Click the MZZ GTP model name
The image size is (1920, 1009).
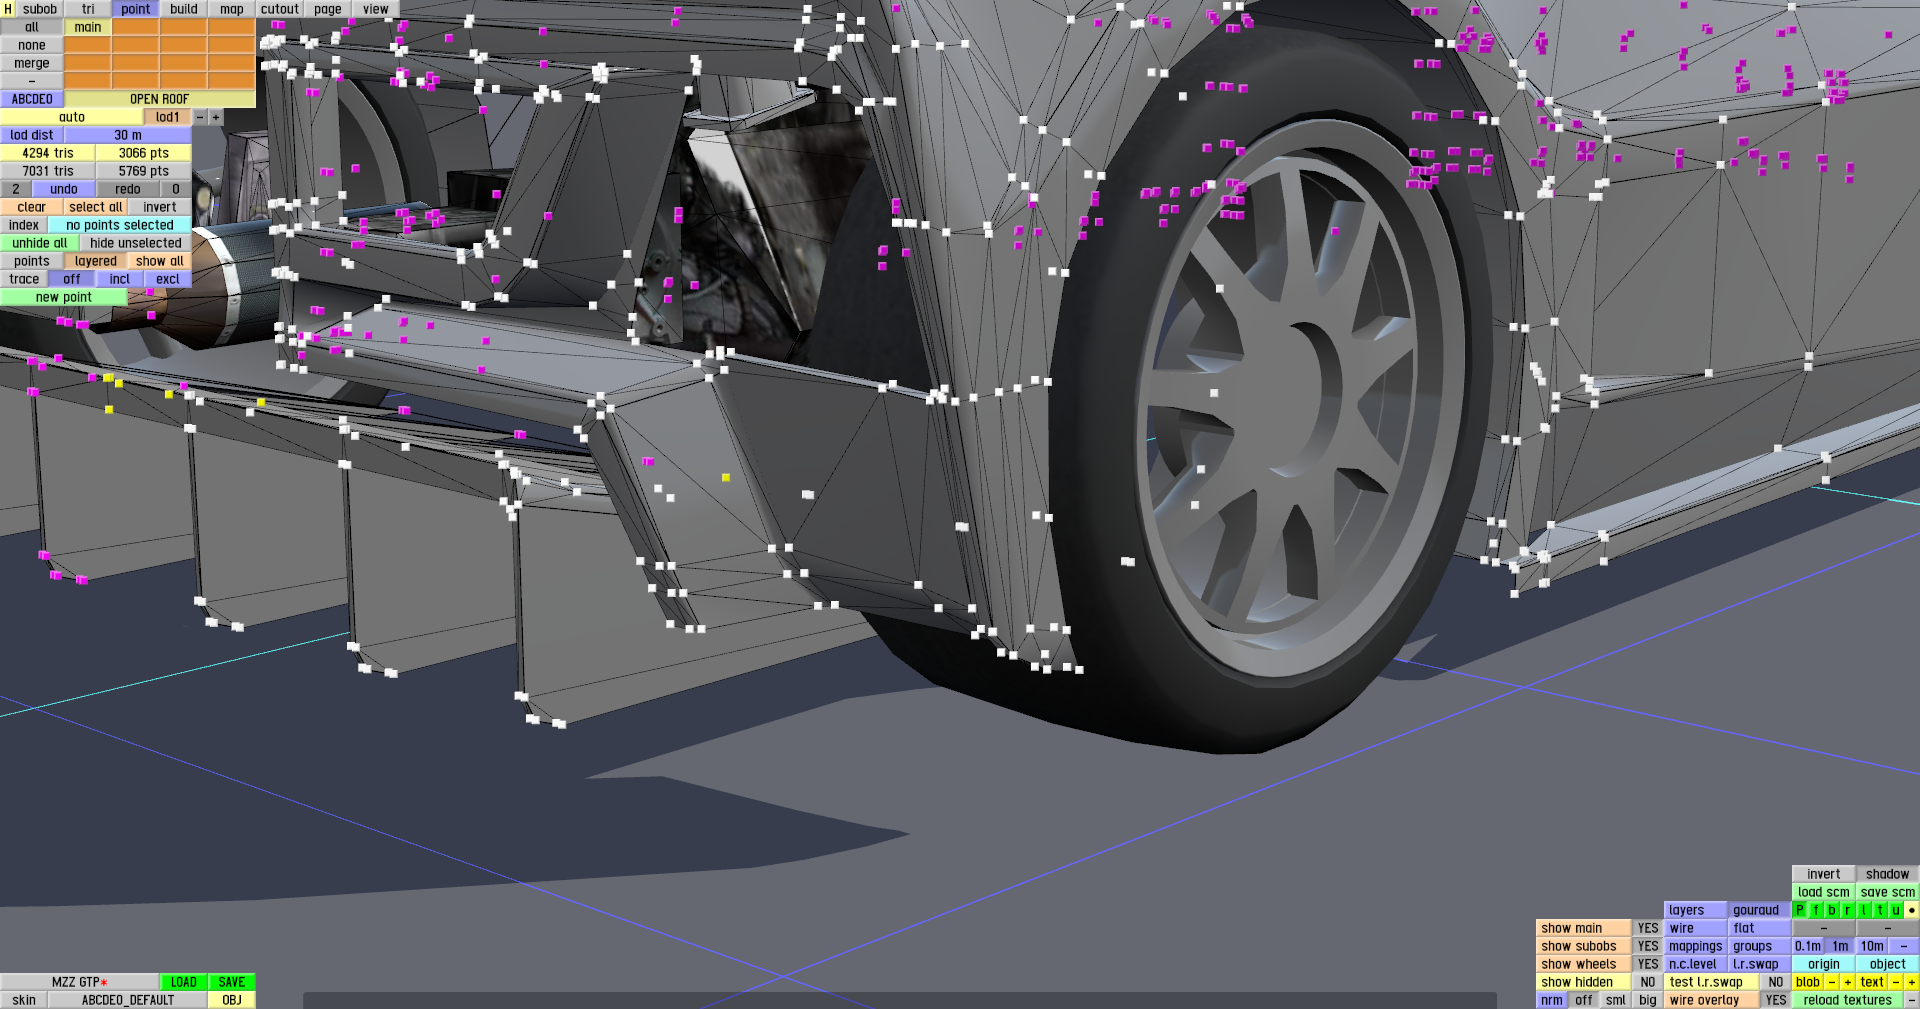click(x=80, y=982)
